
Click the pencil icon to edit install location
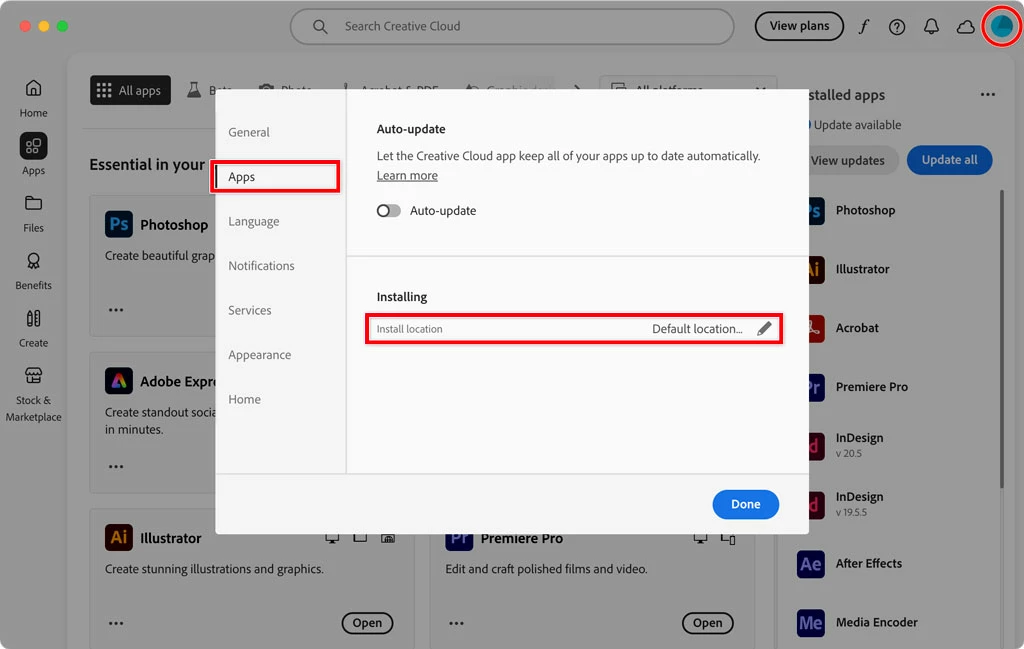click(x=764, y=328)
